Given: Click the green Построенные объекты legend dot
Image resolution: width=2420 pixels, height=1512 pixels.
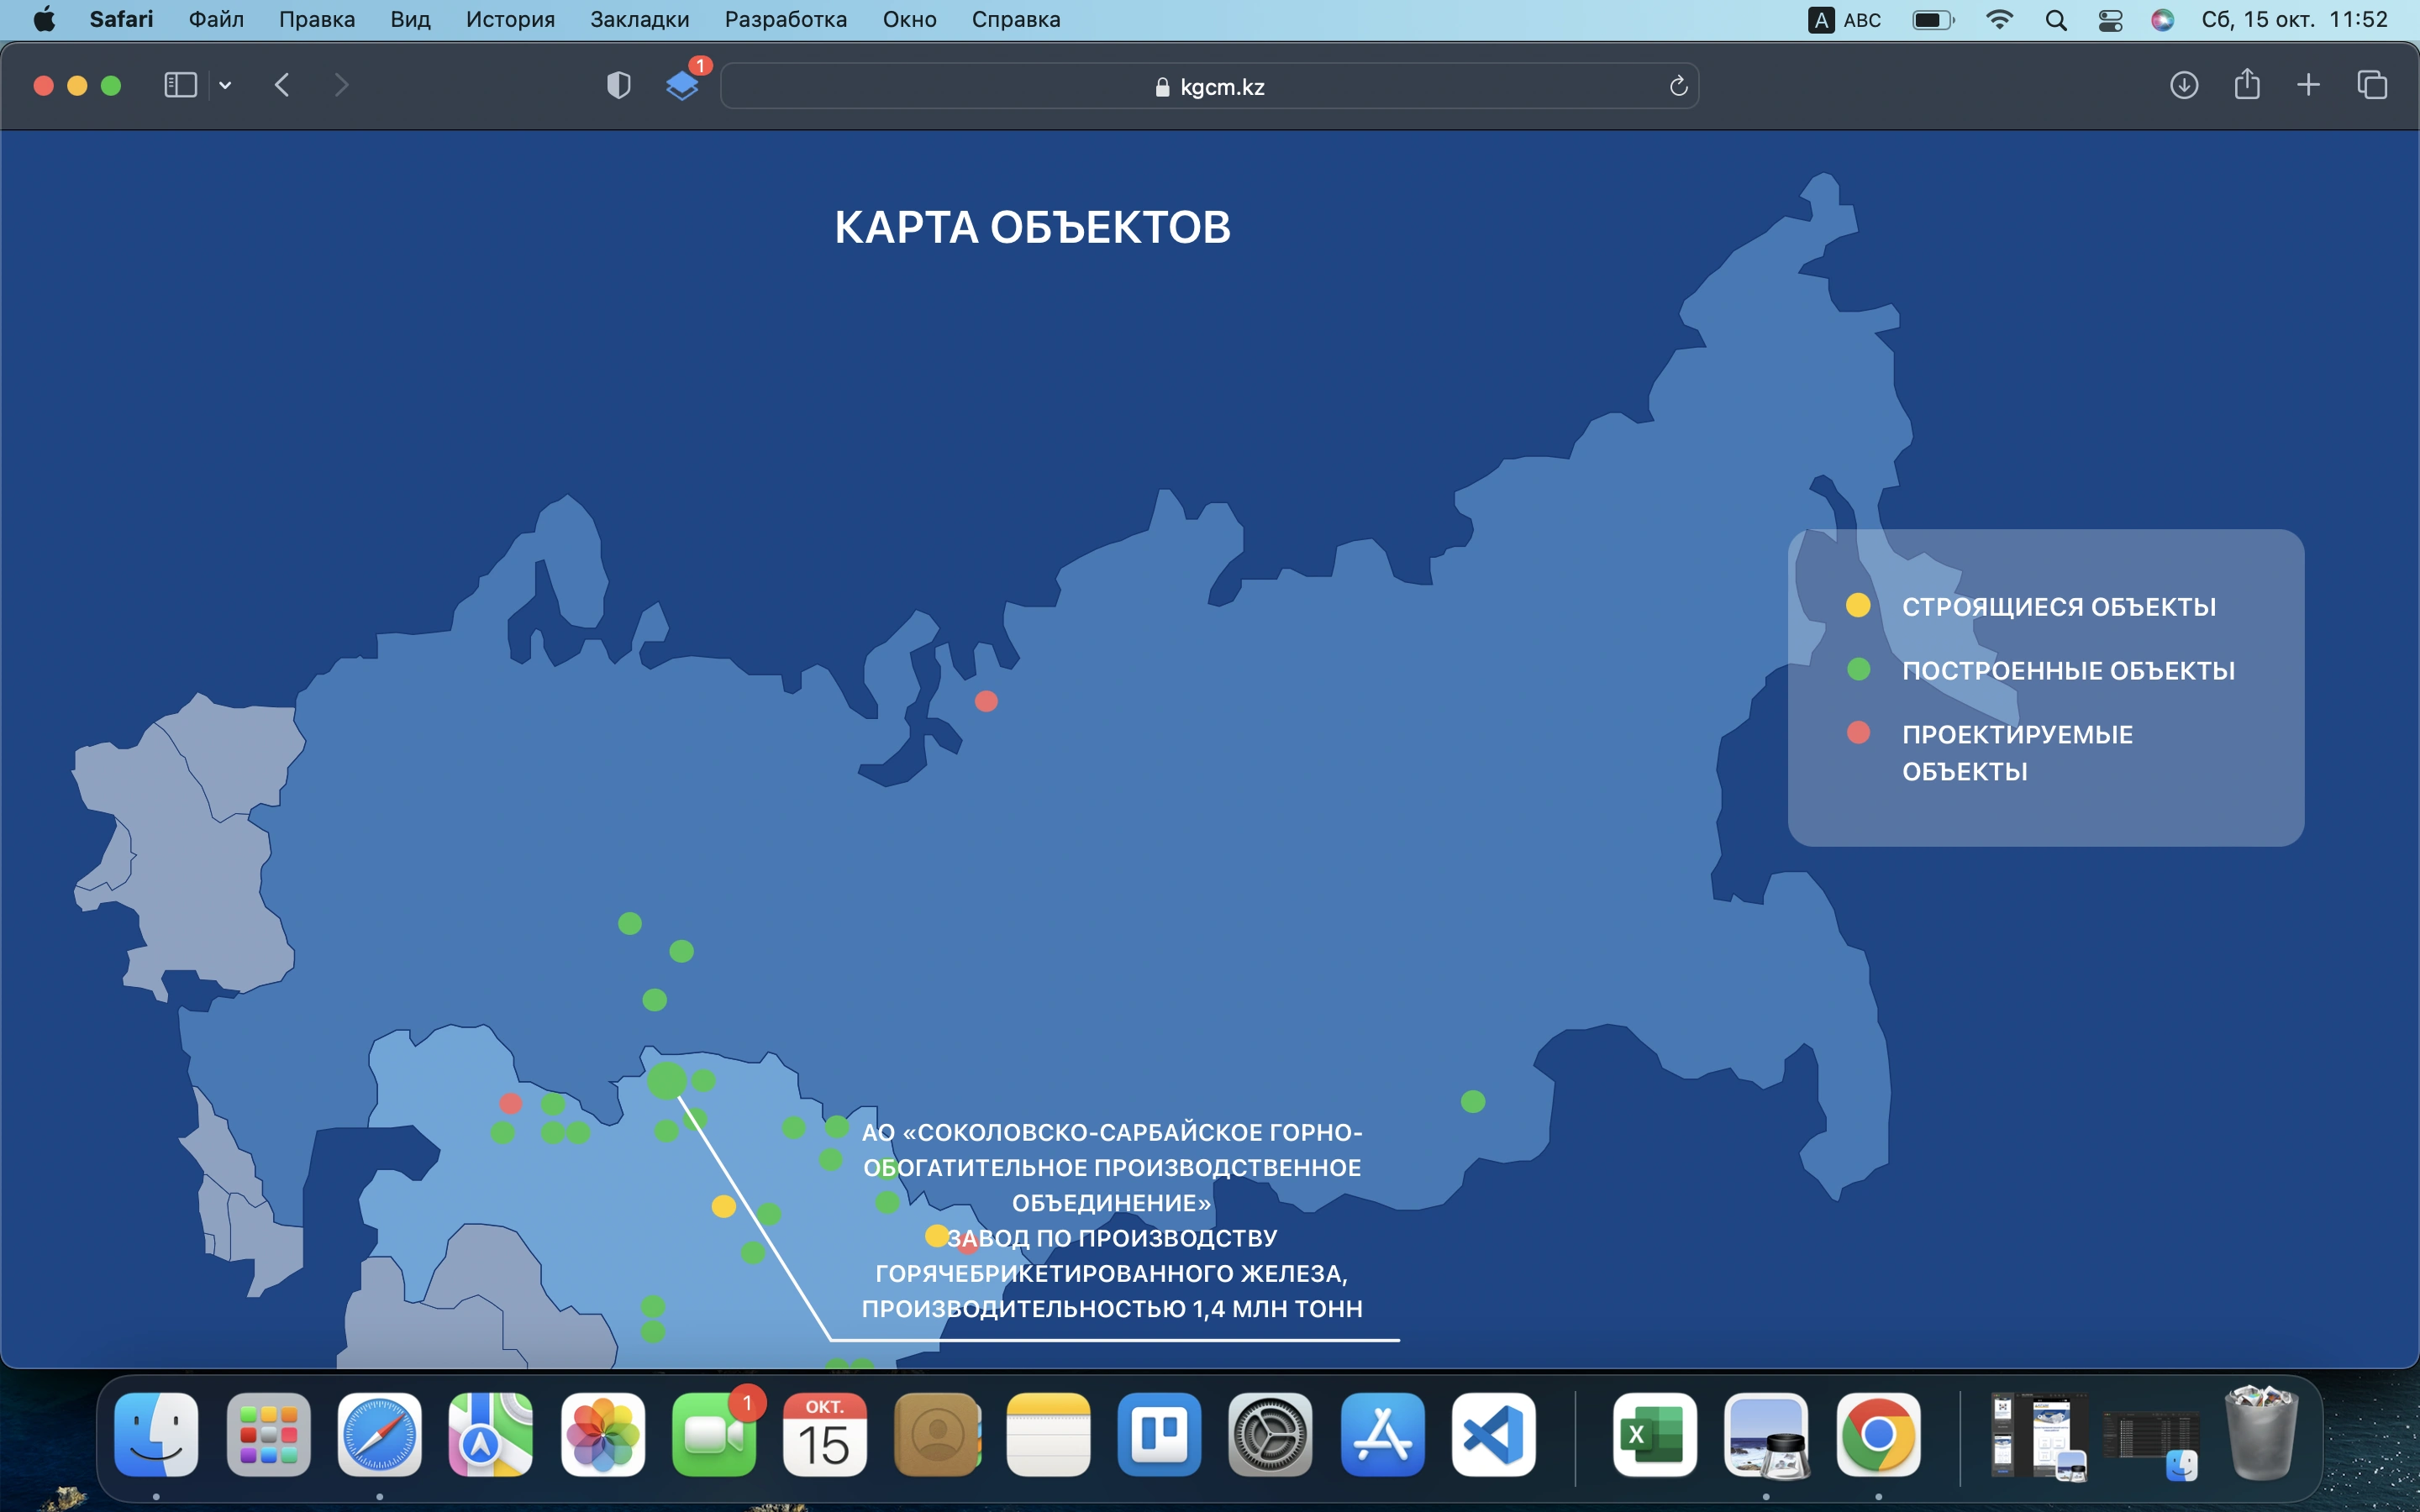Looking at the screenshot, I should click(1858, 669).
